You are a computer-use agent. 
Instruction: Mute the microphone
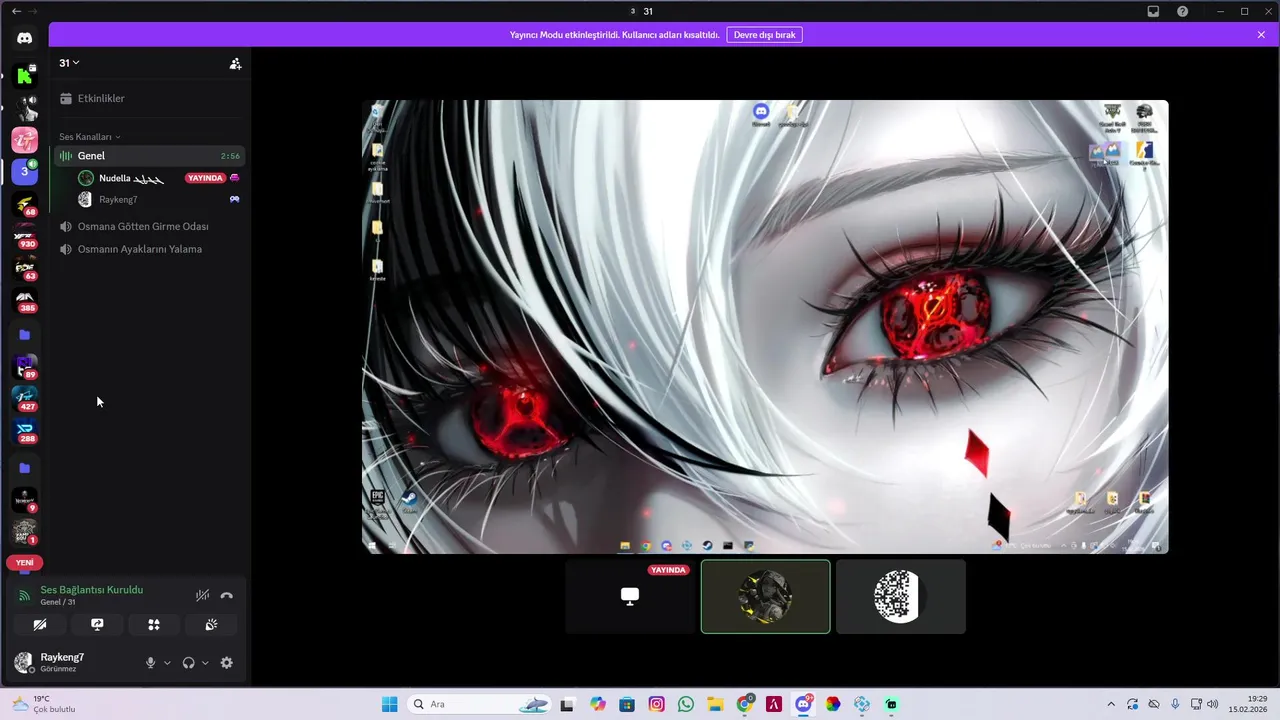tap(151, 662)
